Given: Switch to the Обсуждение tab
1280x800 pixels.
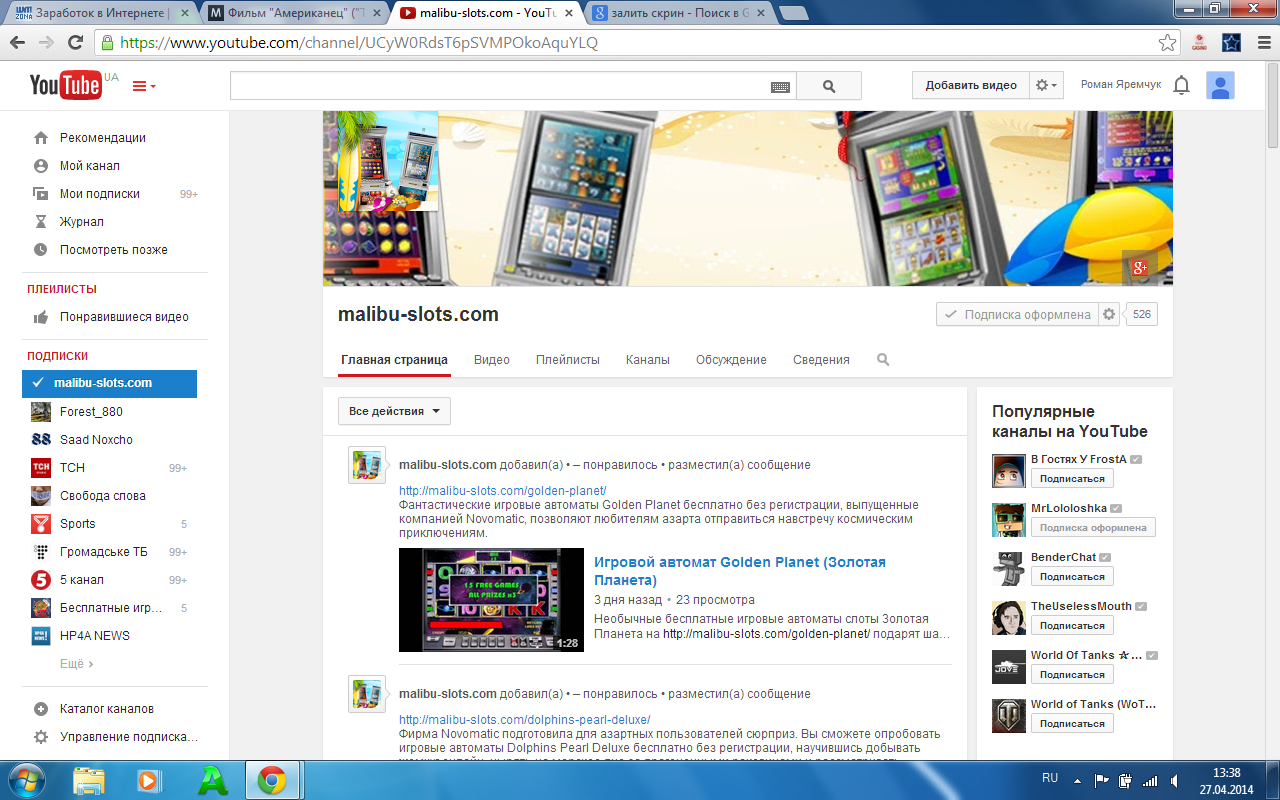Looking at the screenshot, I should (731, 360).
